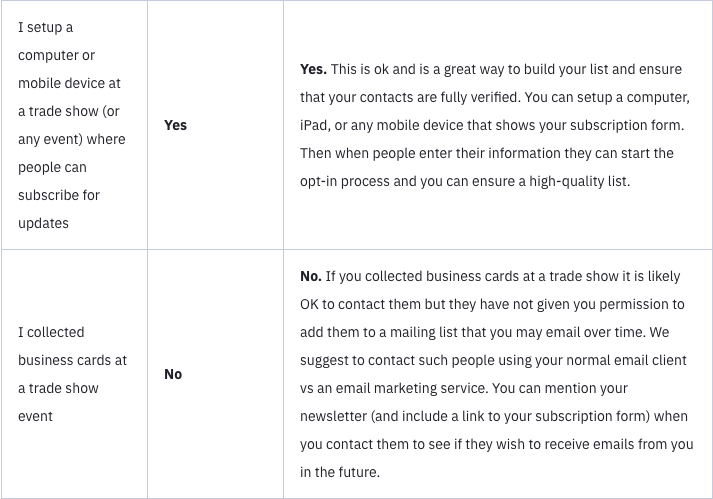Click the phrase 'high-quality list' in first row

(578, 181)
